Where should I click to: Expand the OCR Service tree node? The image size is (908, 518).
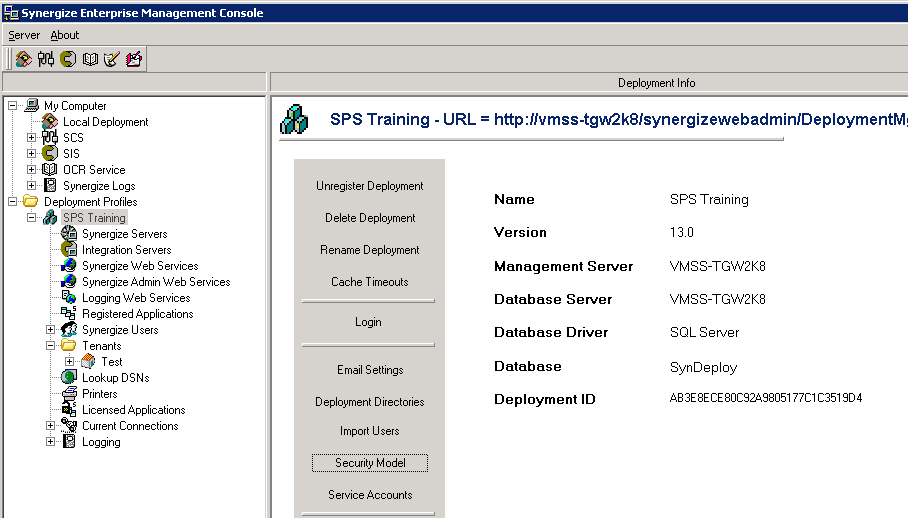click(31, 170)
